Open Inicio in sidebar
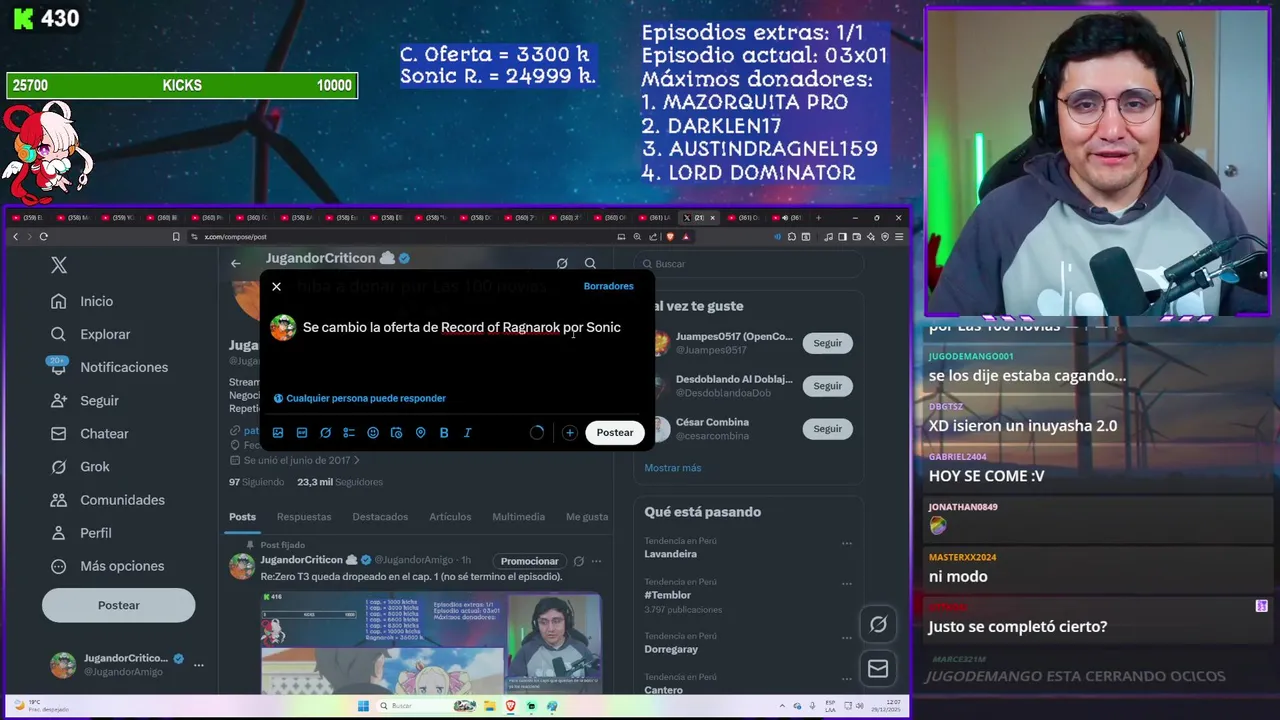The width and height of the screenshot is (1280, 720). (x=84, y=301)
